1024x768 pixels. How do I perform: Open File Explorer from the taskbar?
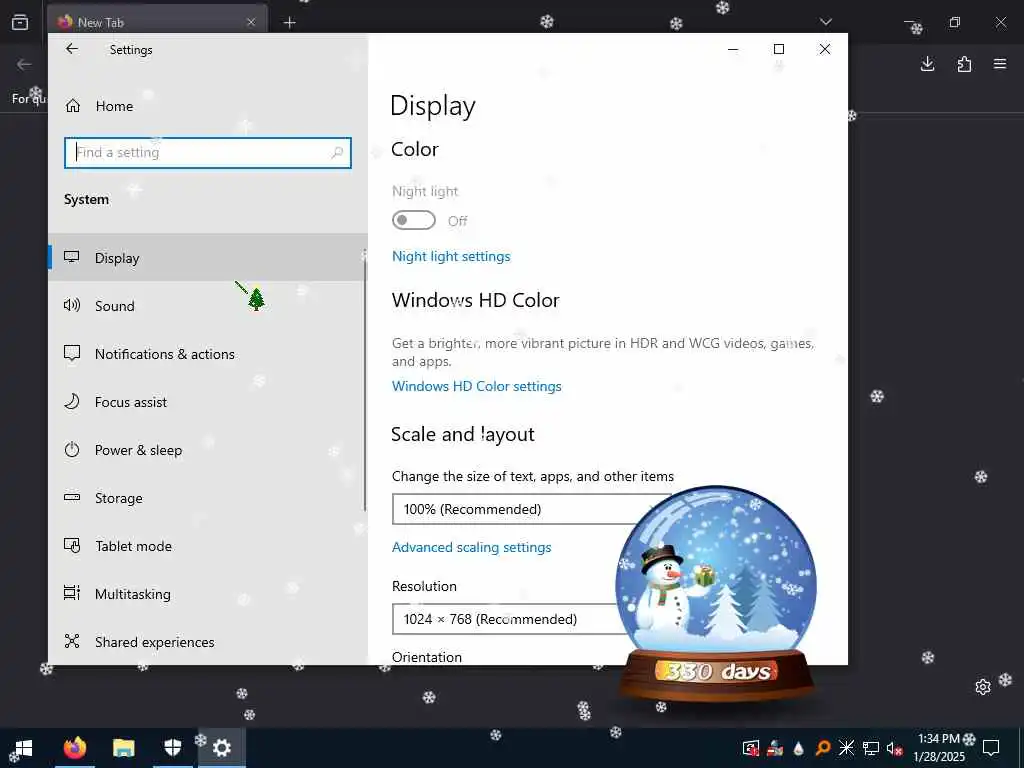[x=123, y=748]
